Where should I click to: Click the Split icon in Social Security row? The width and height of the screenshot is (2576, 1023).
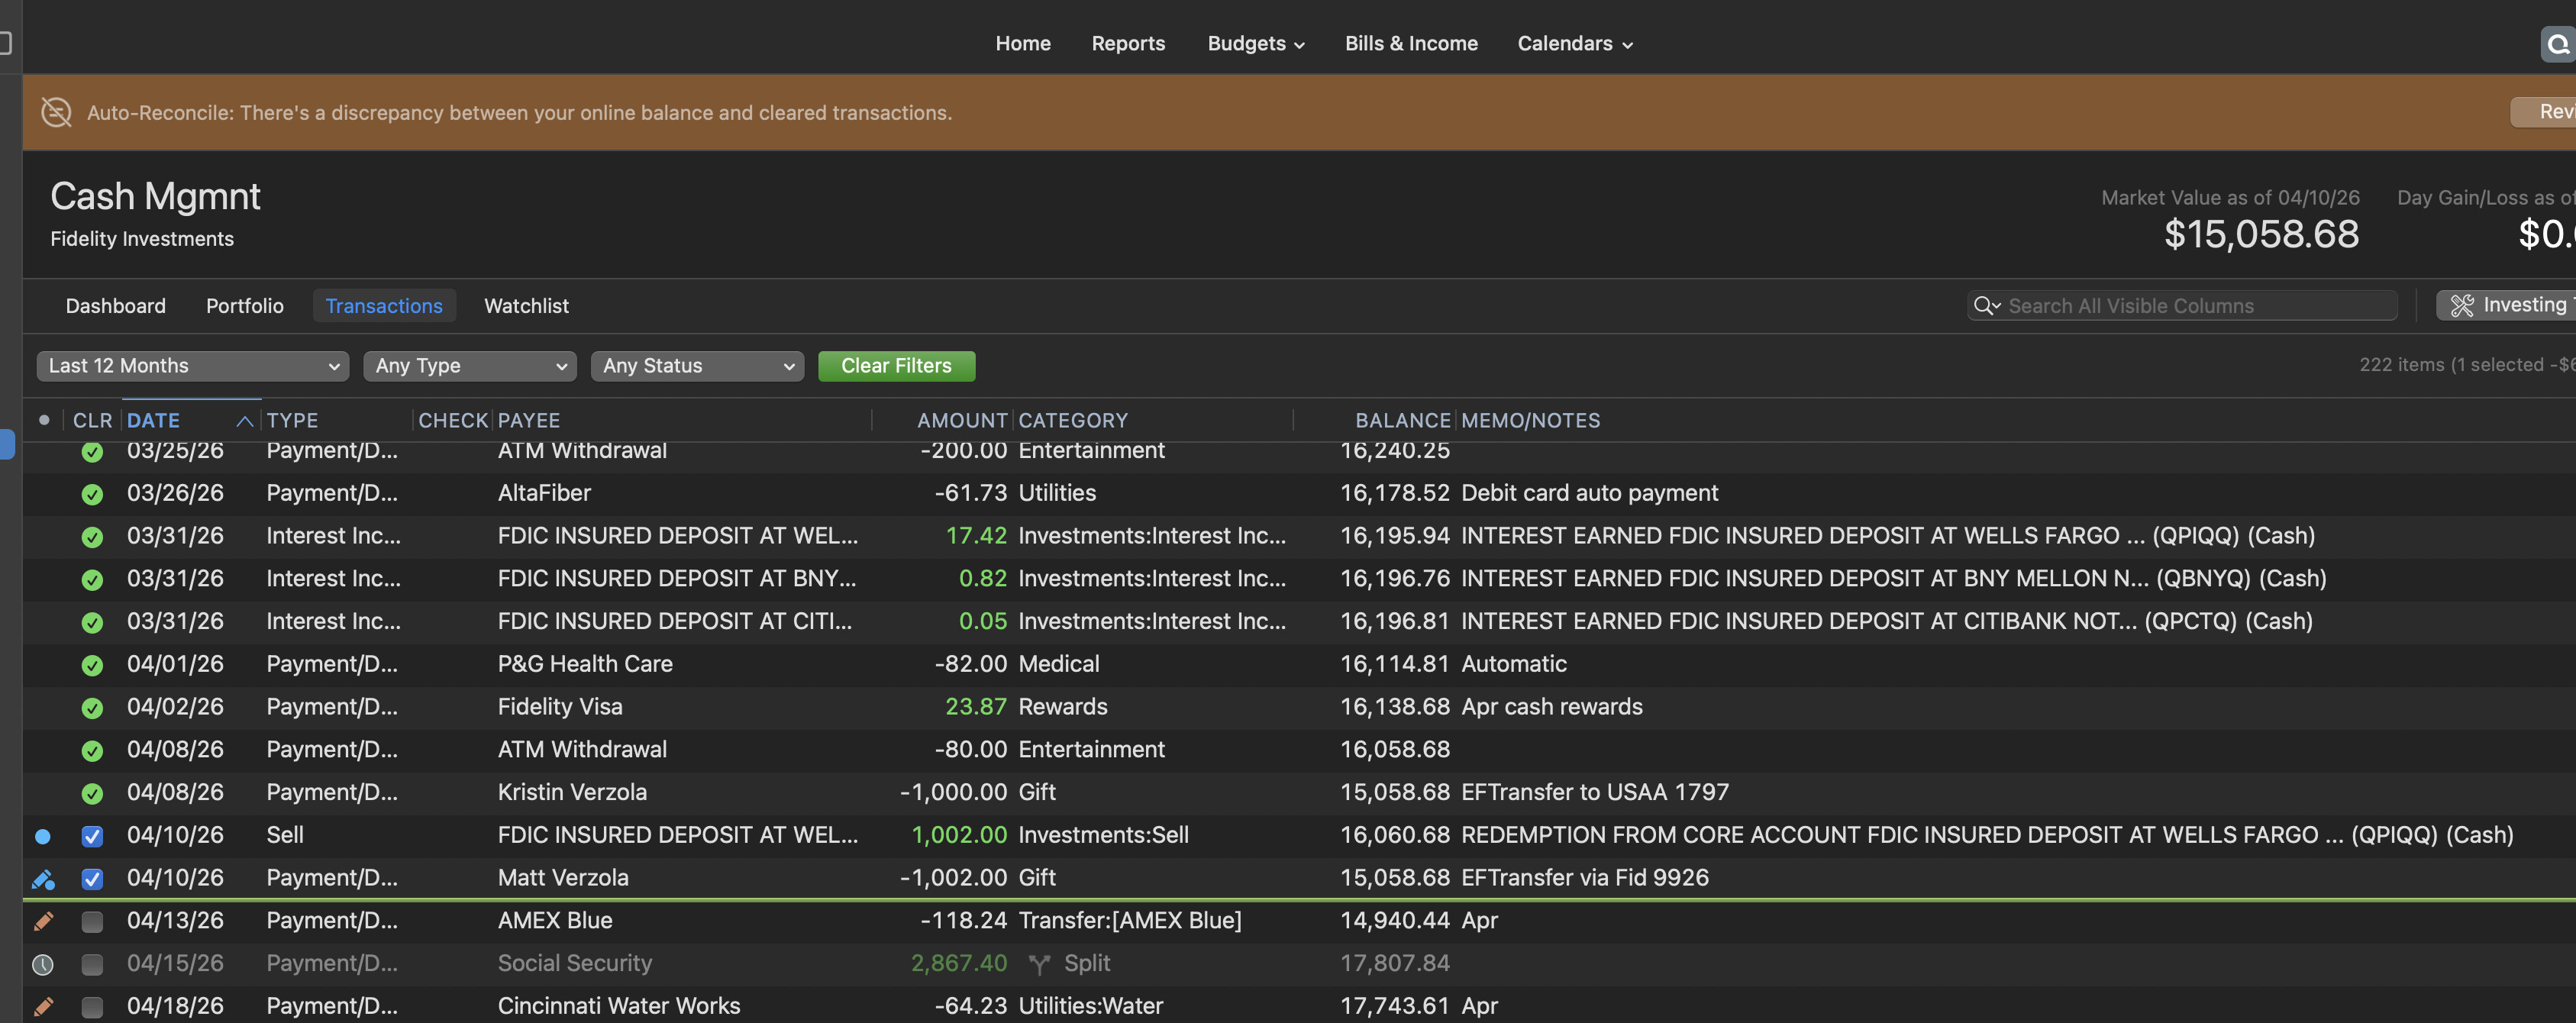[1039, 964]
